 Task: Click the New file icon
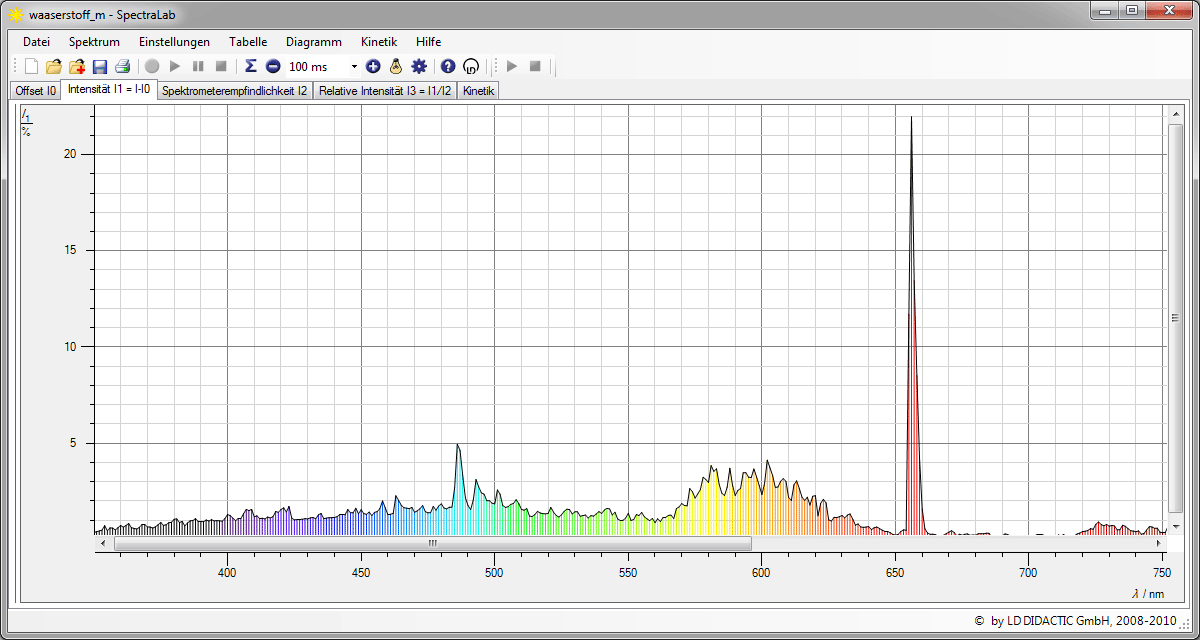point(31,66)
